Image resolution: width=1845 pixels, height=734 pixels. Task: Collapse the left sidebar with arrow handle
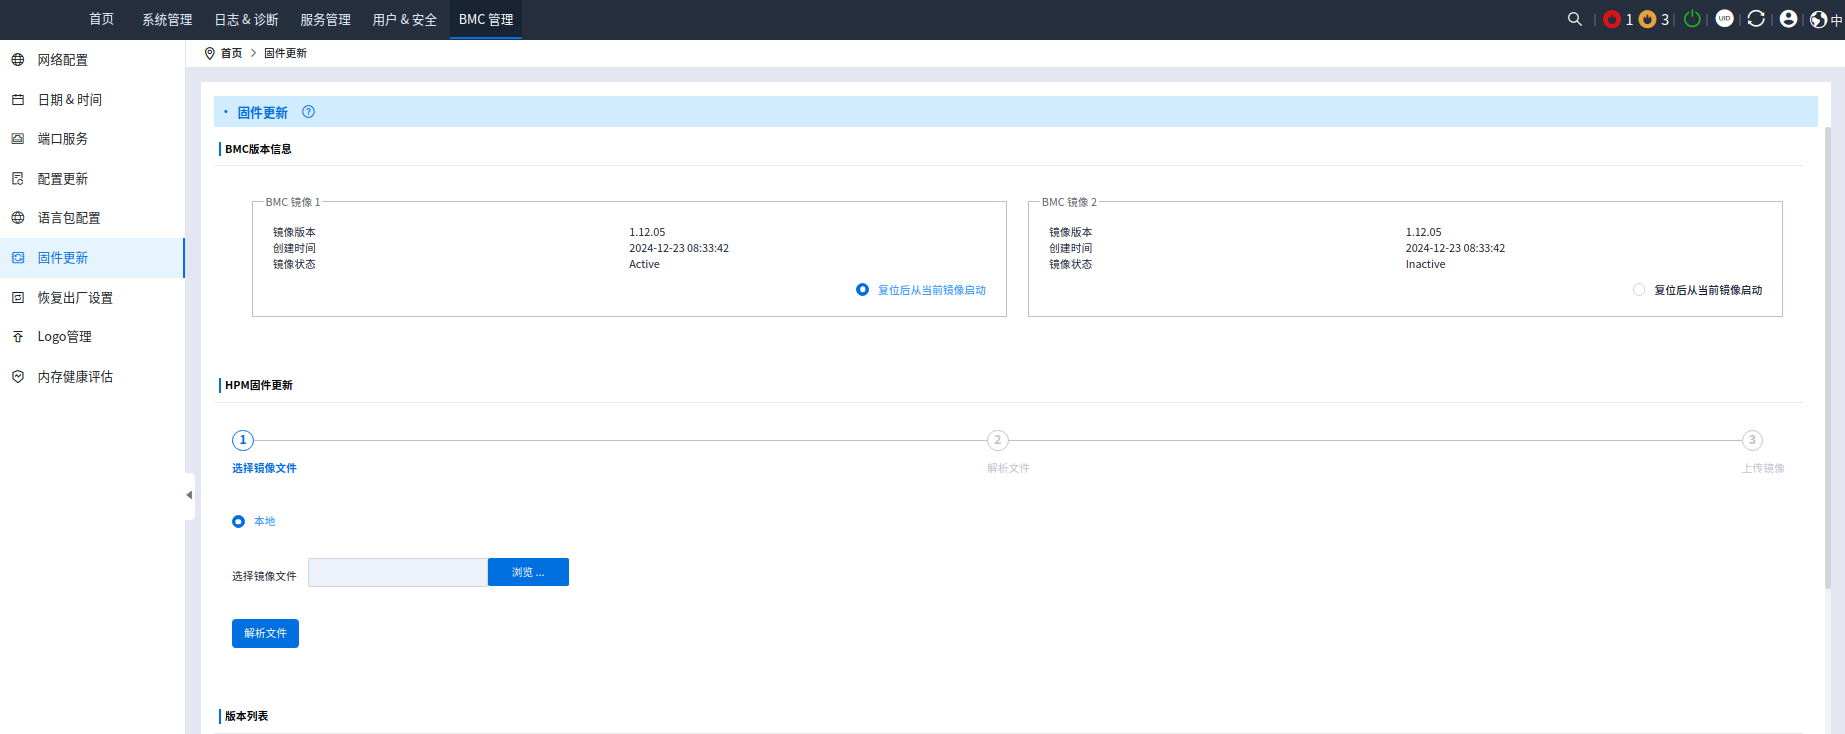[189, 495]
